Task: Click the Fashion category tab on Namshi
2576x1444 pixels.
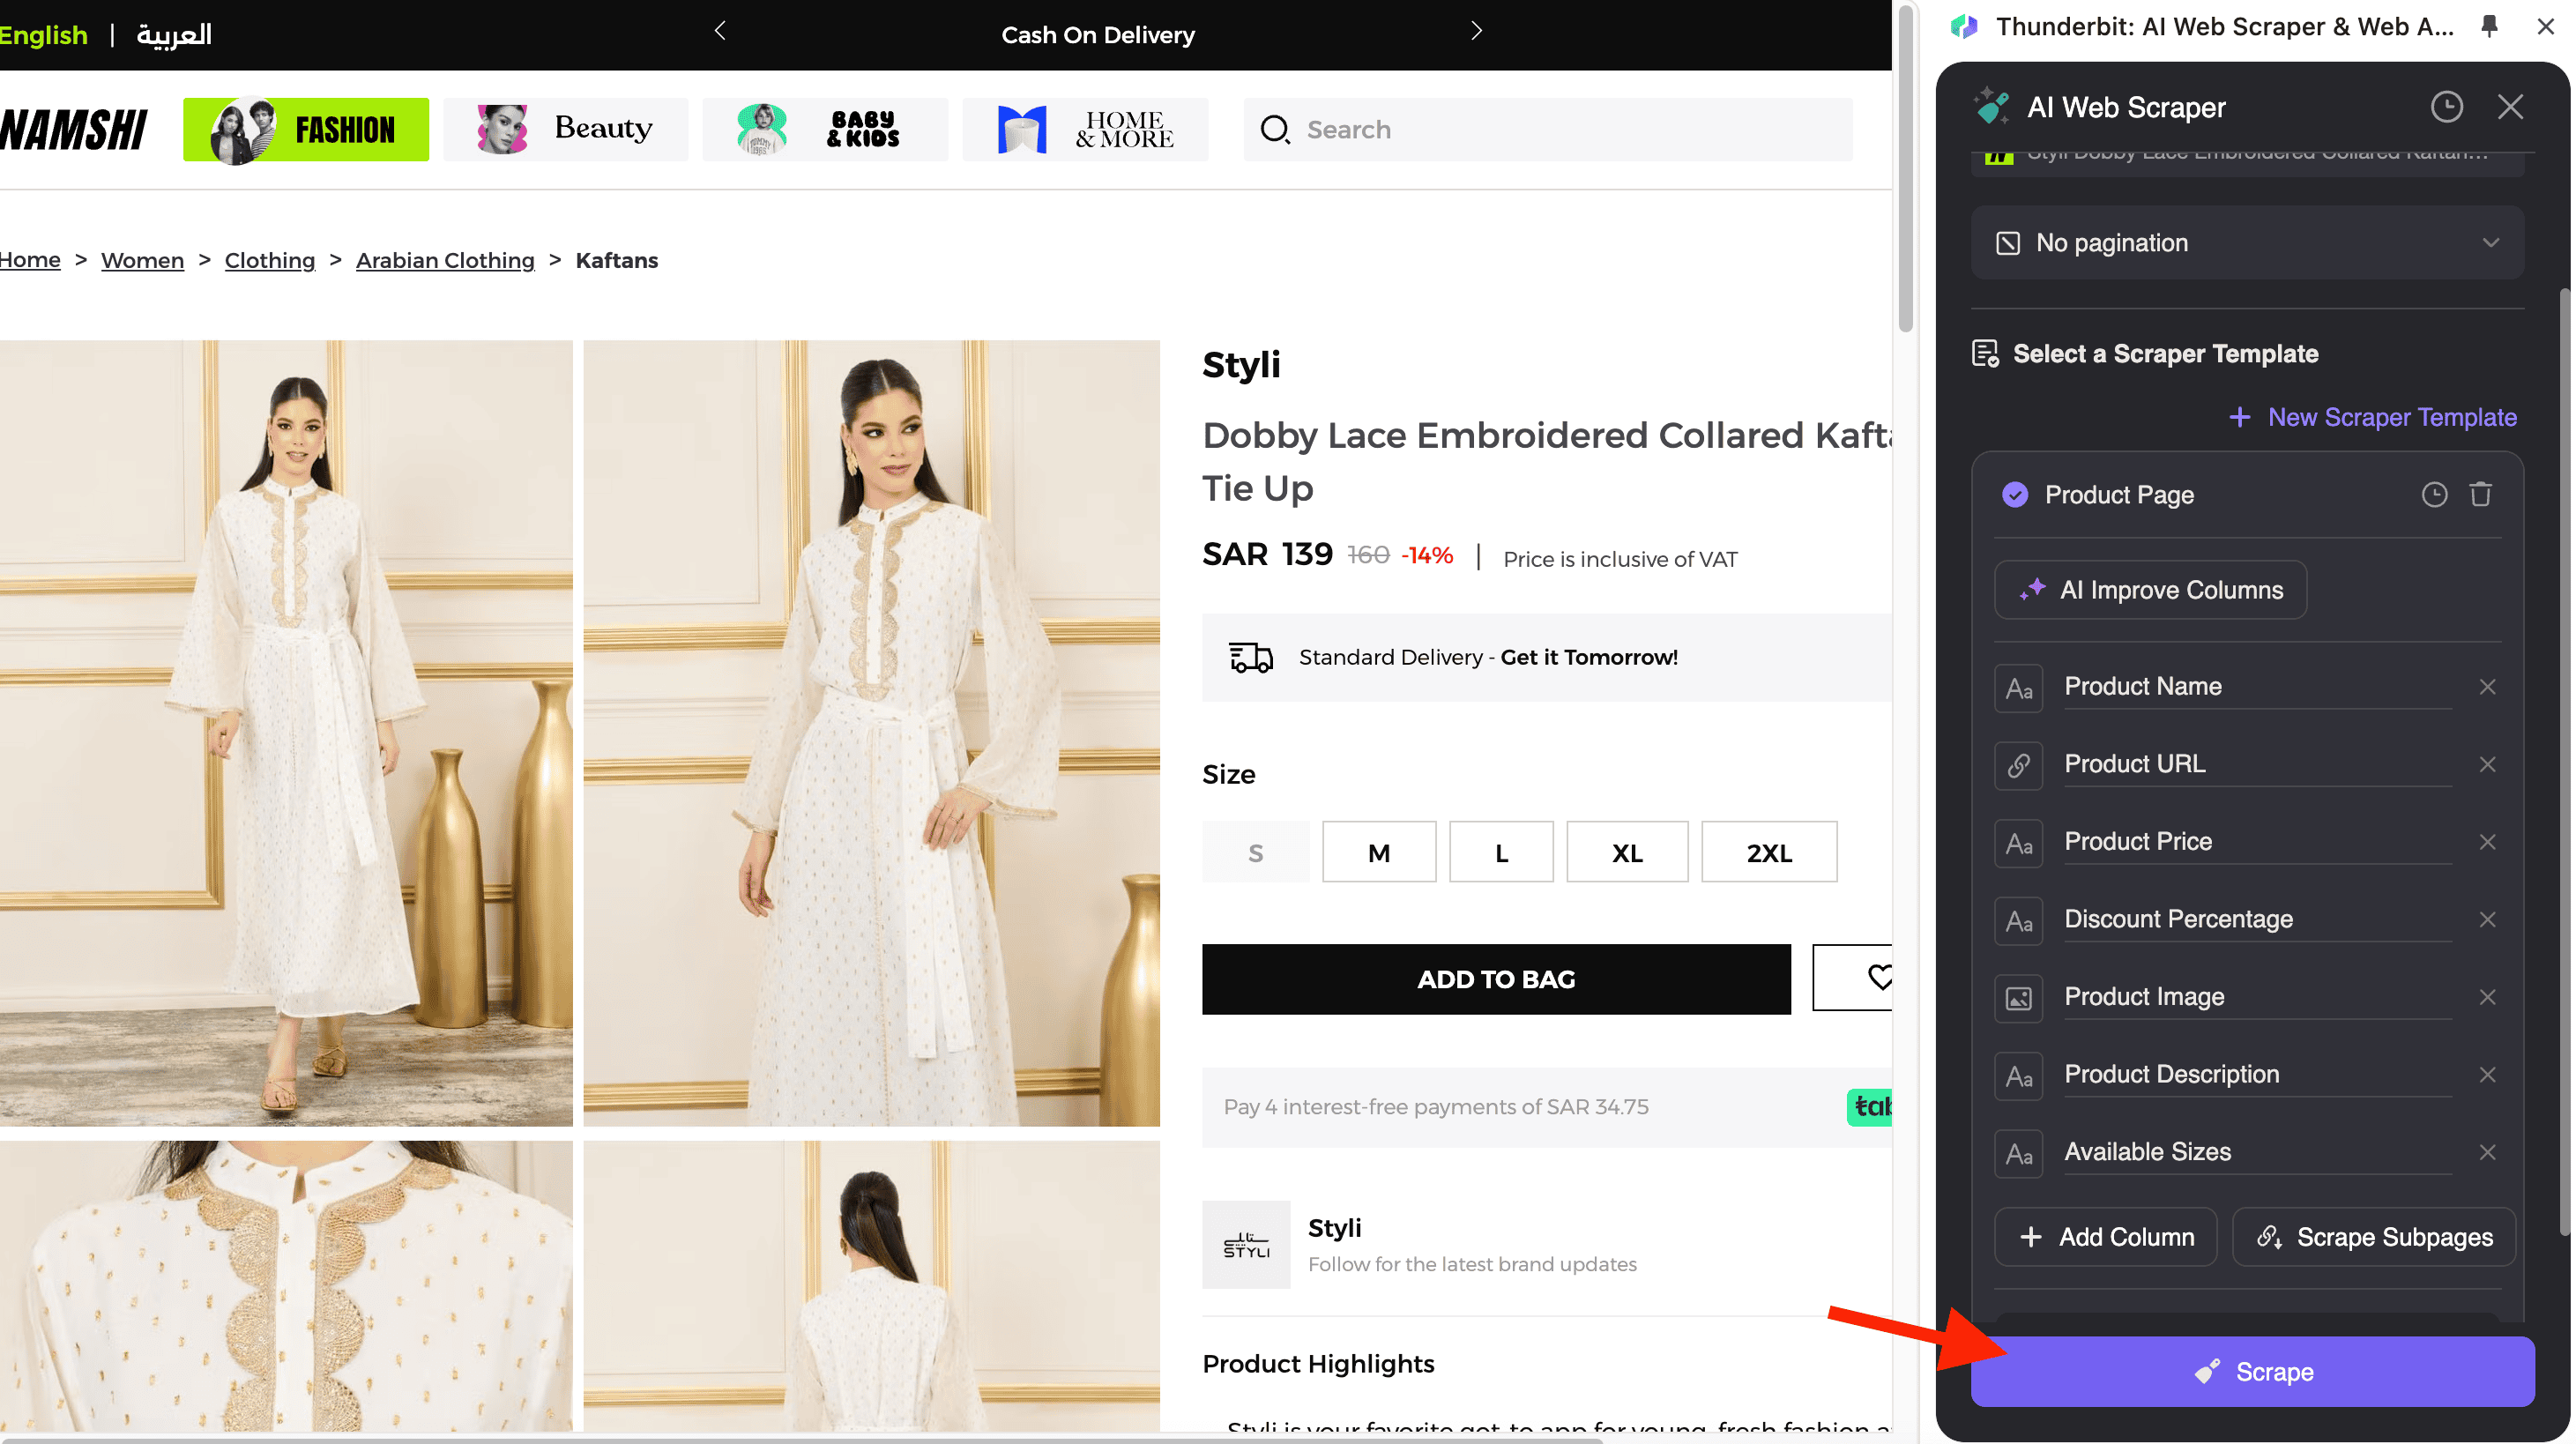Action: [x=306, y=130]
